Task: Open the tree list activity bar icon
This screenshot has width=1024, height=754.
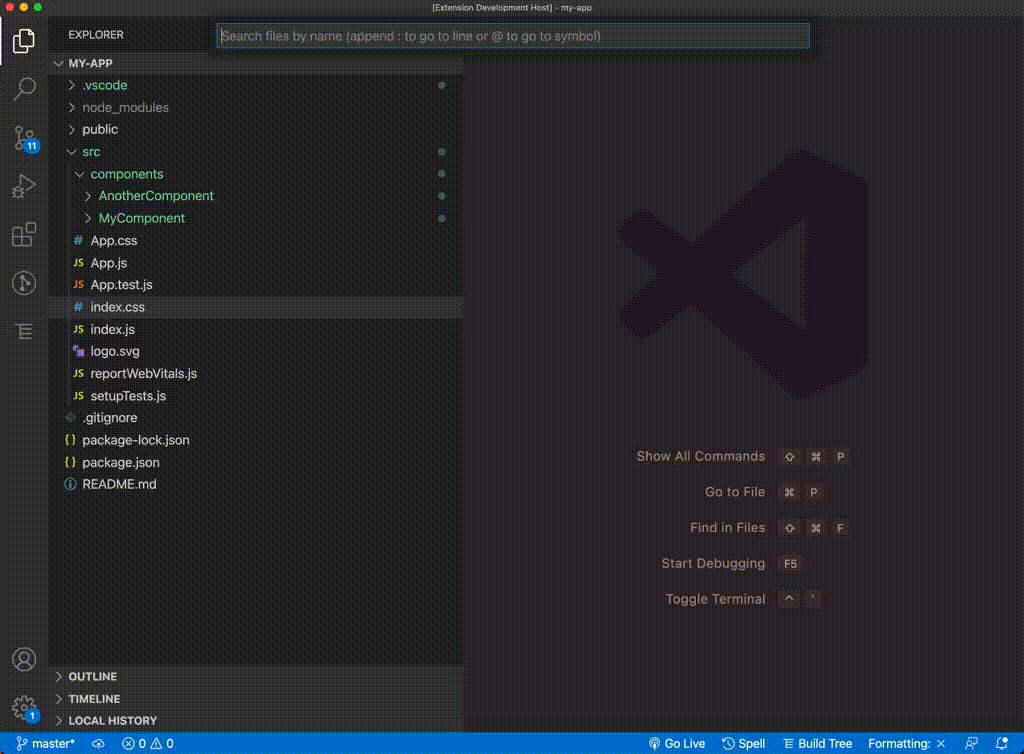Action: tap(24, 332)
